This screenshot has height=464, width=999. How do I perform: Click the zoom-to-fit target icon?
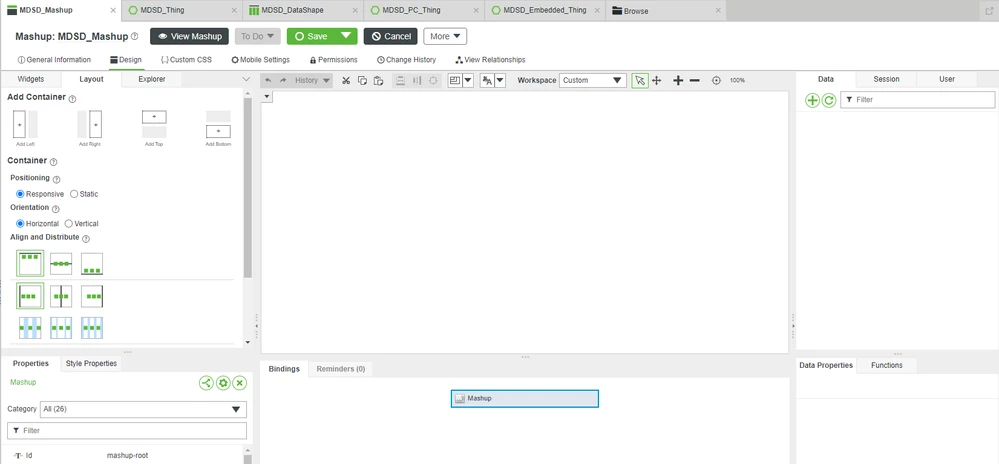point(716,80)
